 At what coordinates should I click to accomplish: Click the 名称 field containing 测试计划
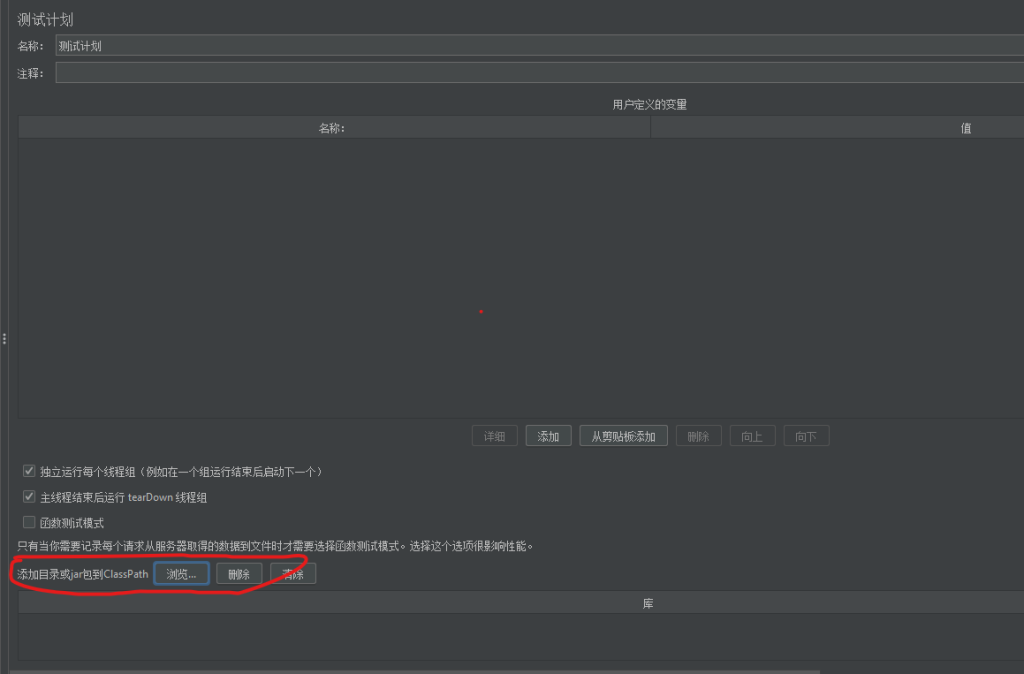click(x=538, y=46)
